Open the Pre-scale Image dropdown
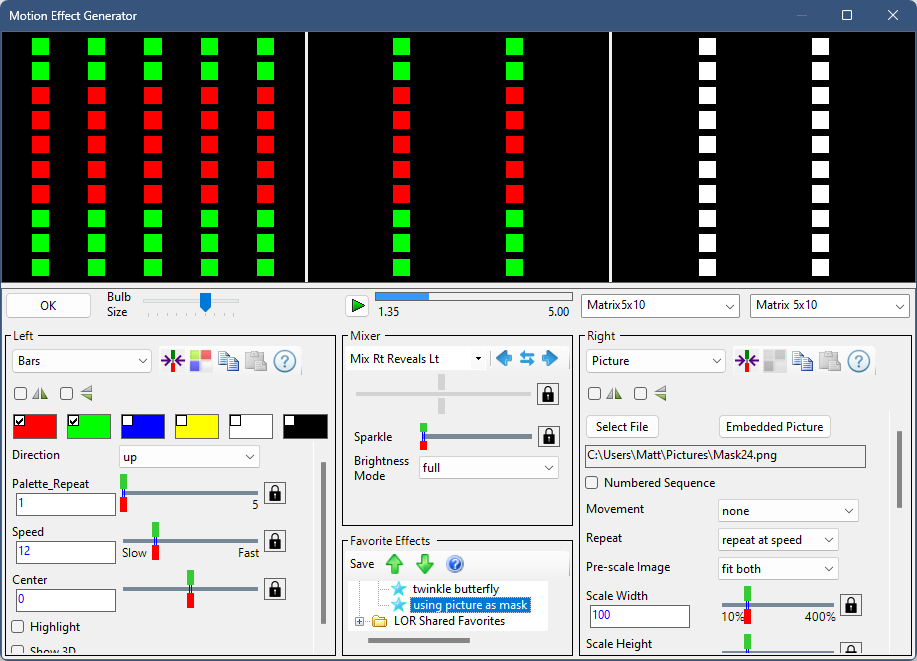Viewport: 917px width, 661px height. [778, 569]
